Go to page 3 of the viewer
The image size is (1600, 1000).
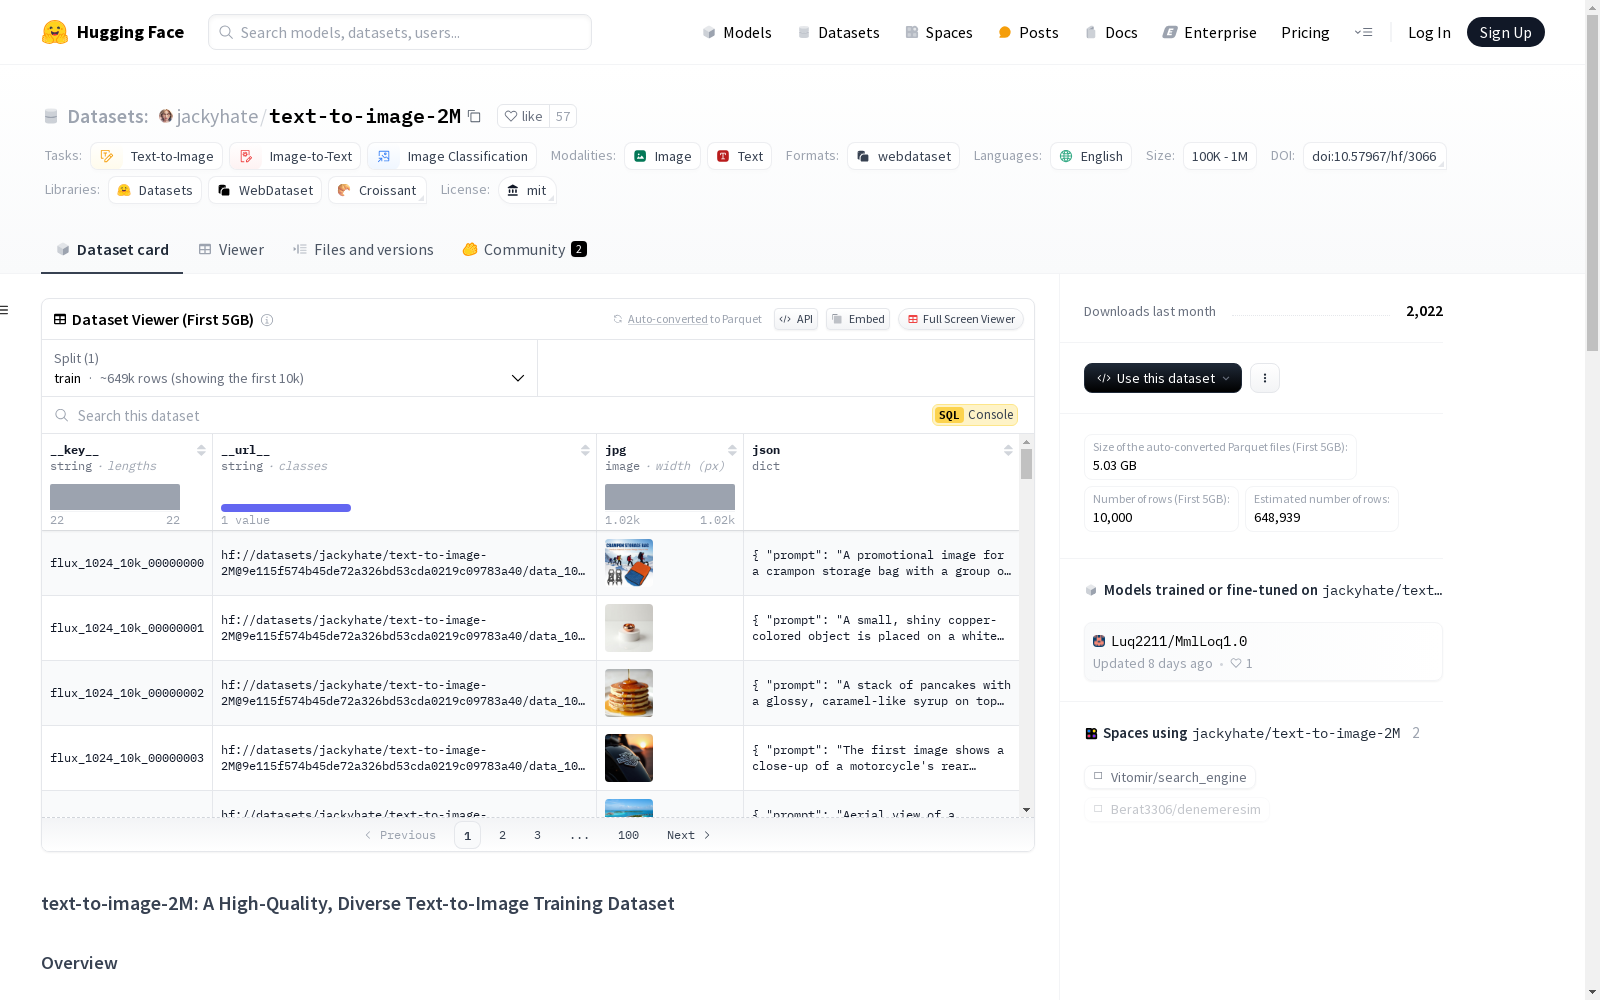[537, 835]
